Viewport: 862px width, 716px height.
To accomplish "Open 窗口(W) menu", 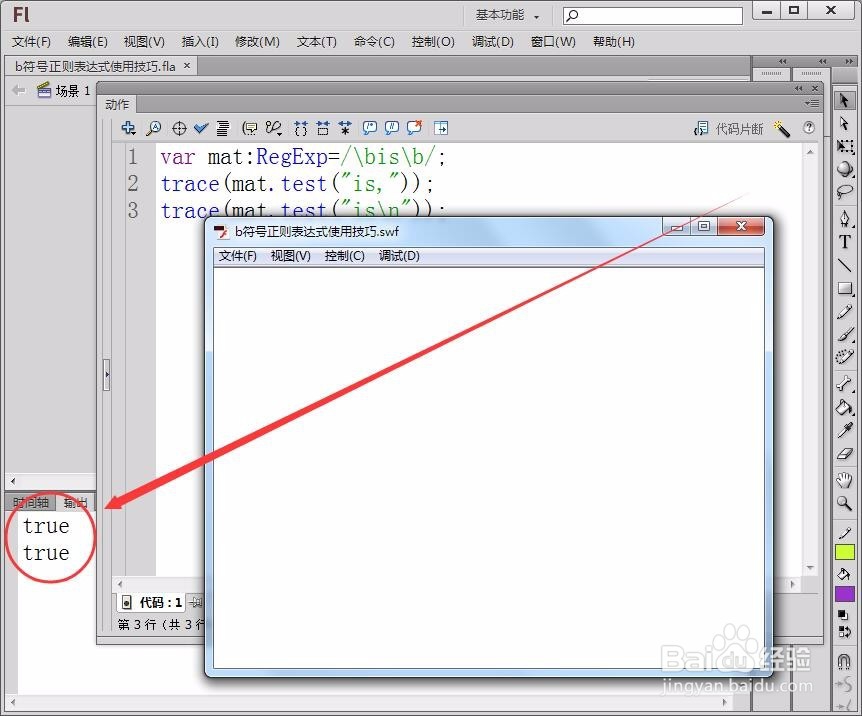I will [553, 42].
